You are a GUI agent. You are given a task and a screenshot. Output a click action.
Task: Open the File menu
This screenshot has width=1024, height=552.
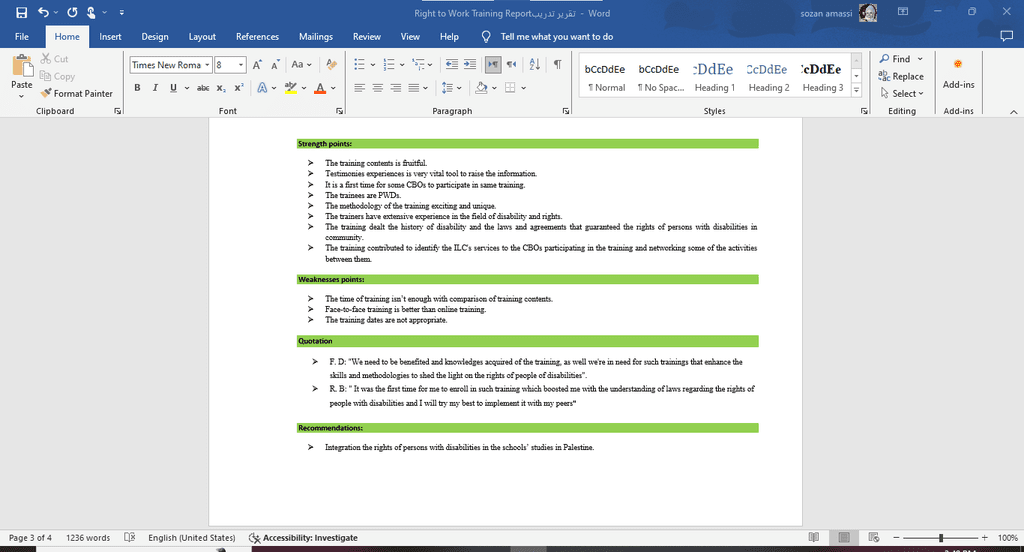pyautogui.click(x=22, y=37)
